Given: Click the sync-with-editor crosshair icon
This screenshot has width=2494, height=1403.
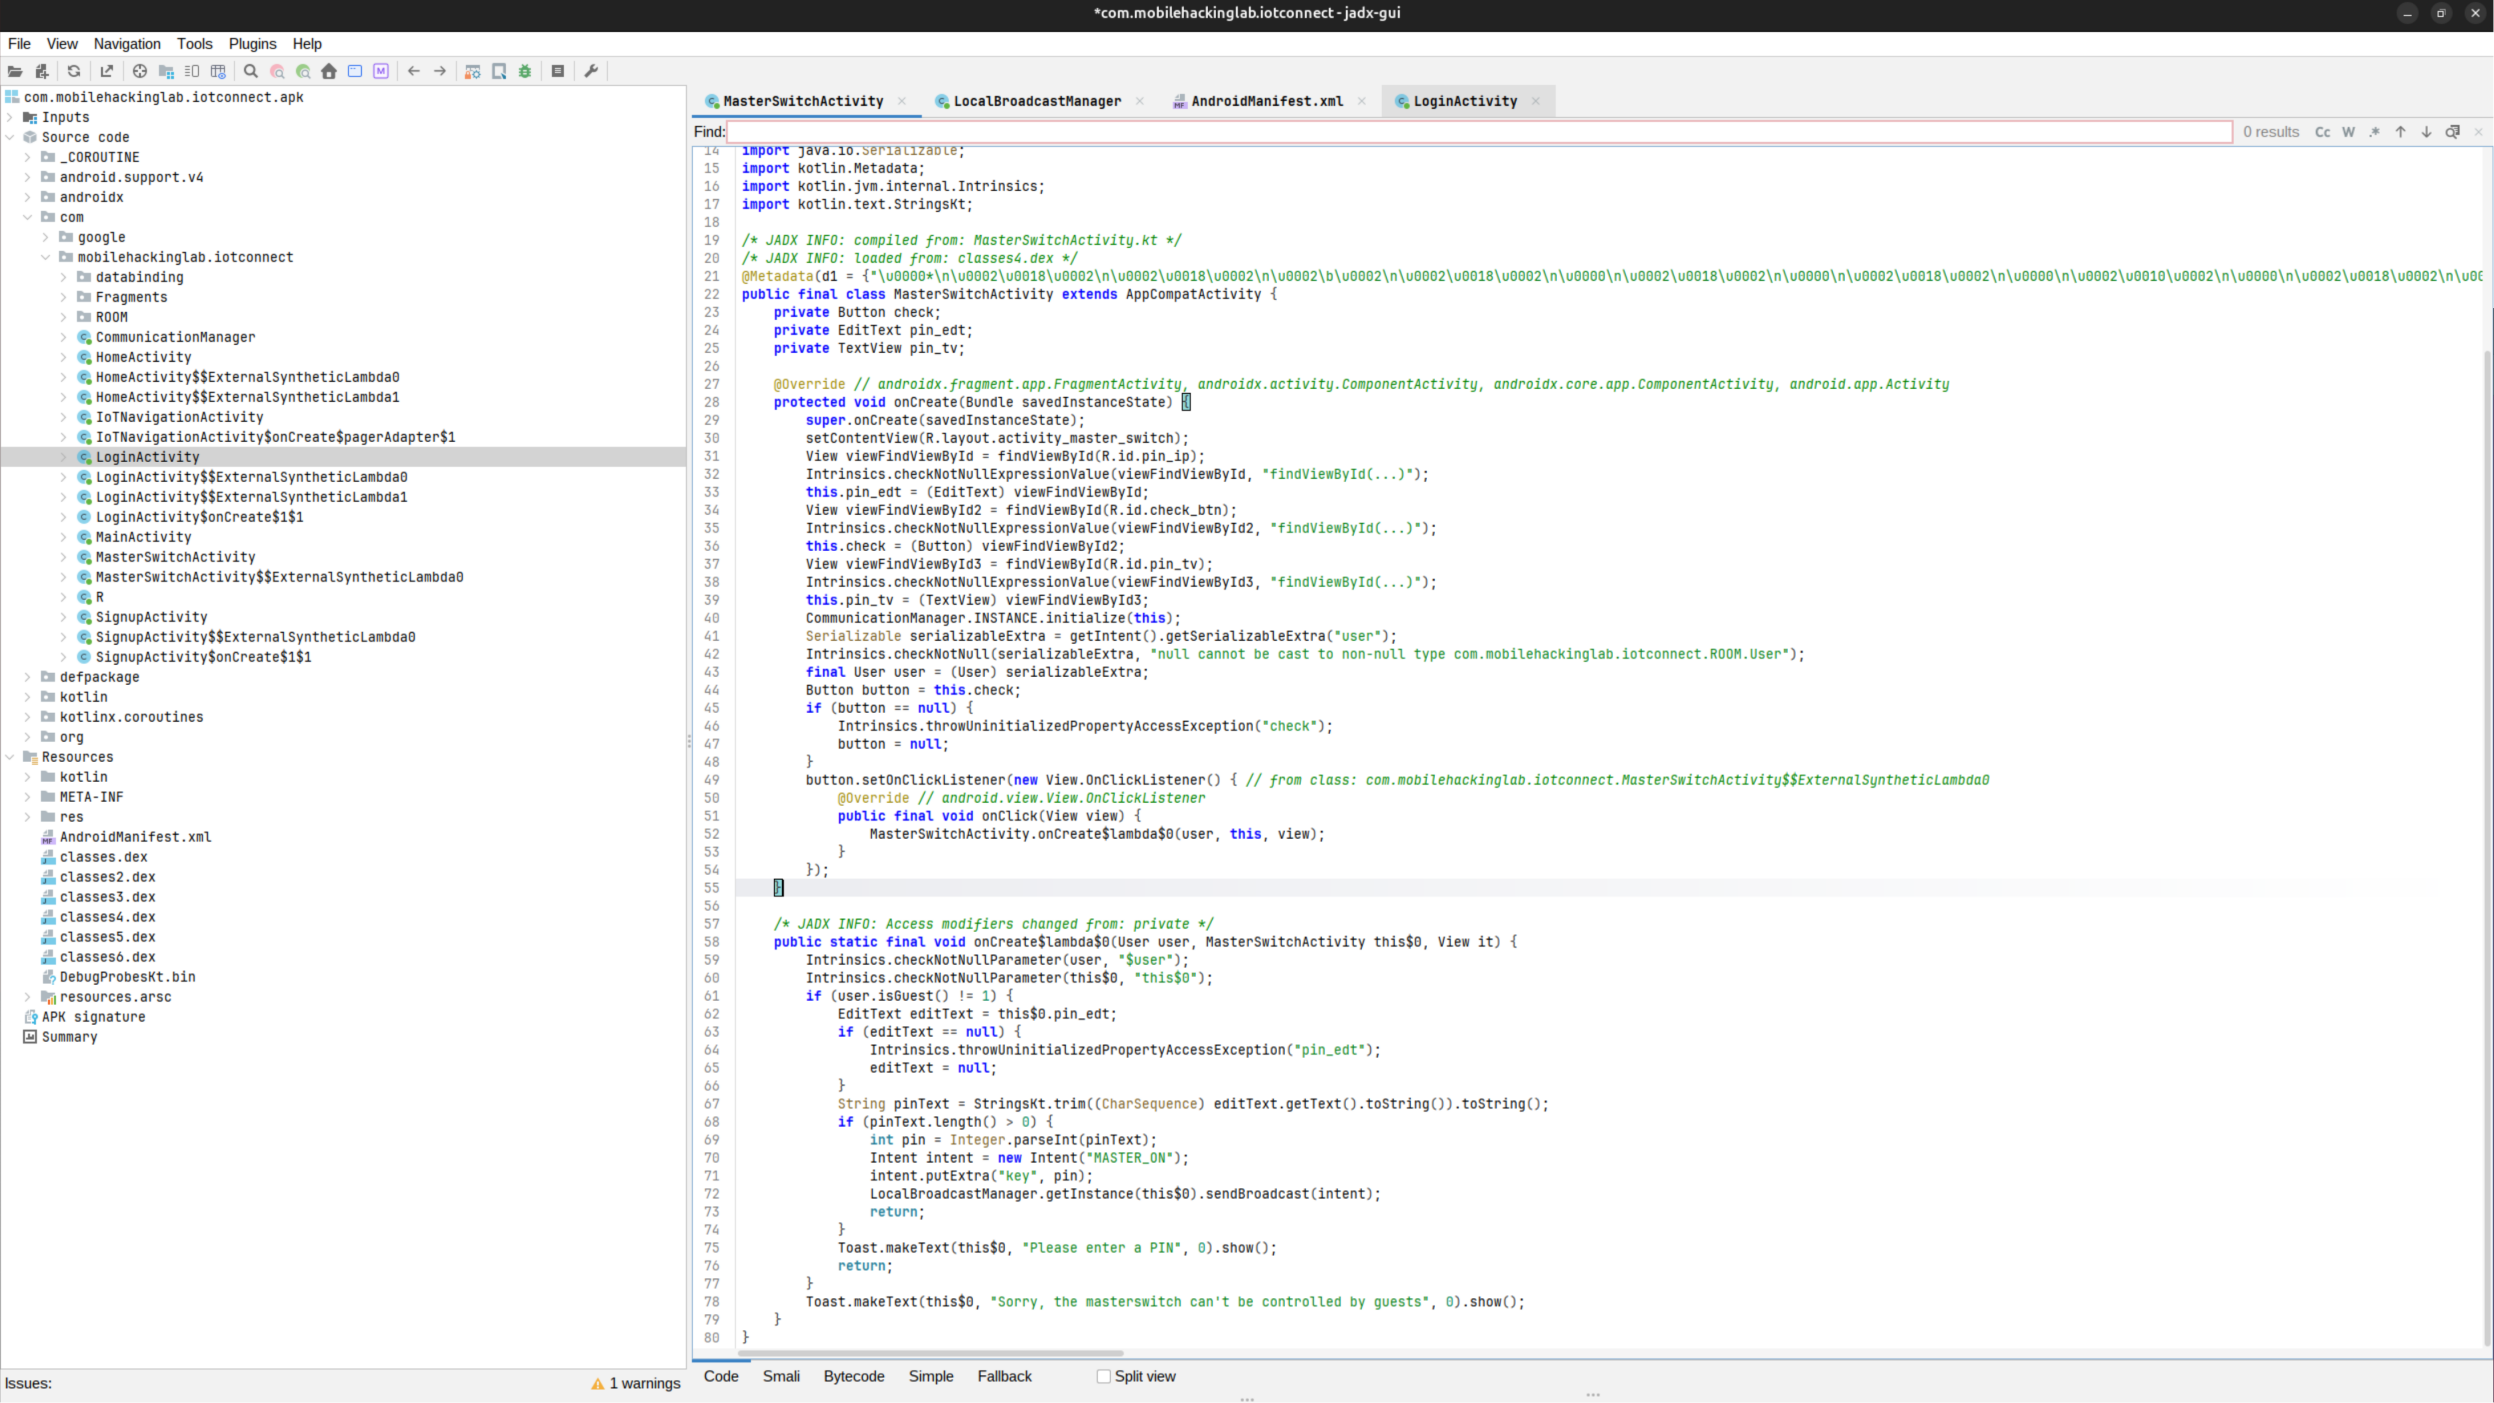Looking at the screenshot, I should [140, 71].
